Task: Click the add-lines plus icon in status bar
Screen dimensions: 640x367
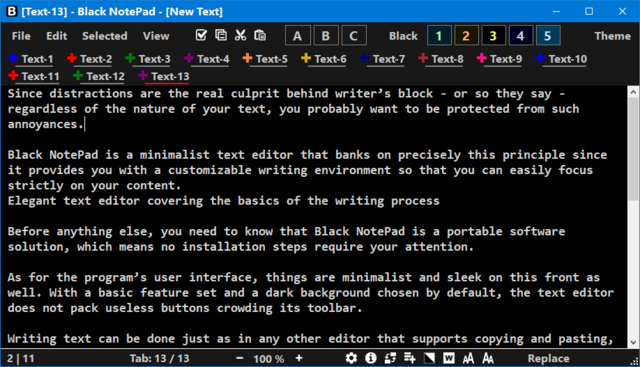Action: click(410, 358)
